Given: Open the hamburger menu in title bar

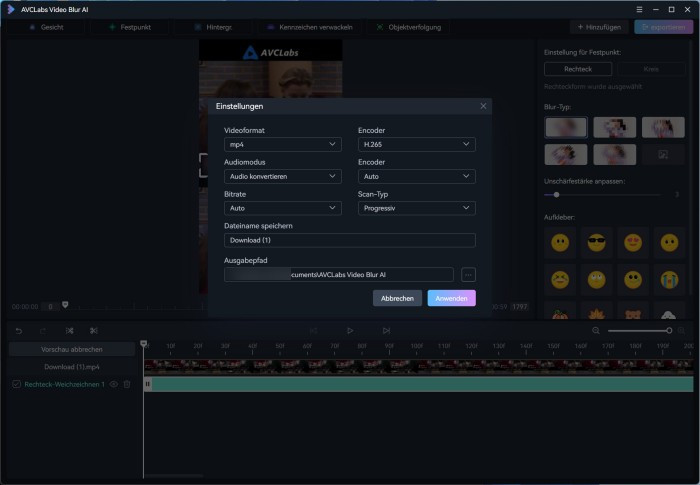Looking at the screenshot, I should pyautogui.click(x=639, y=9).
